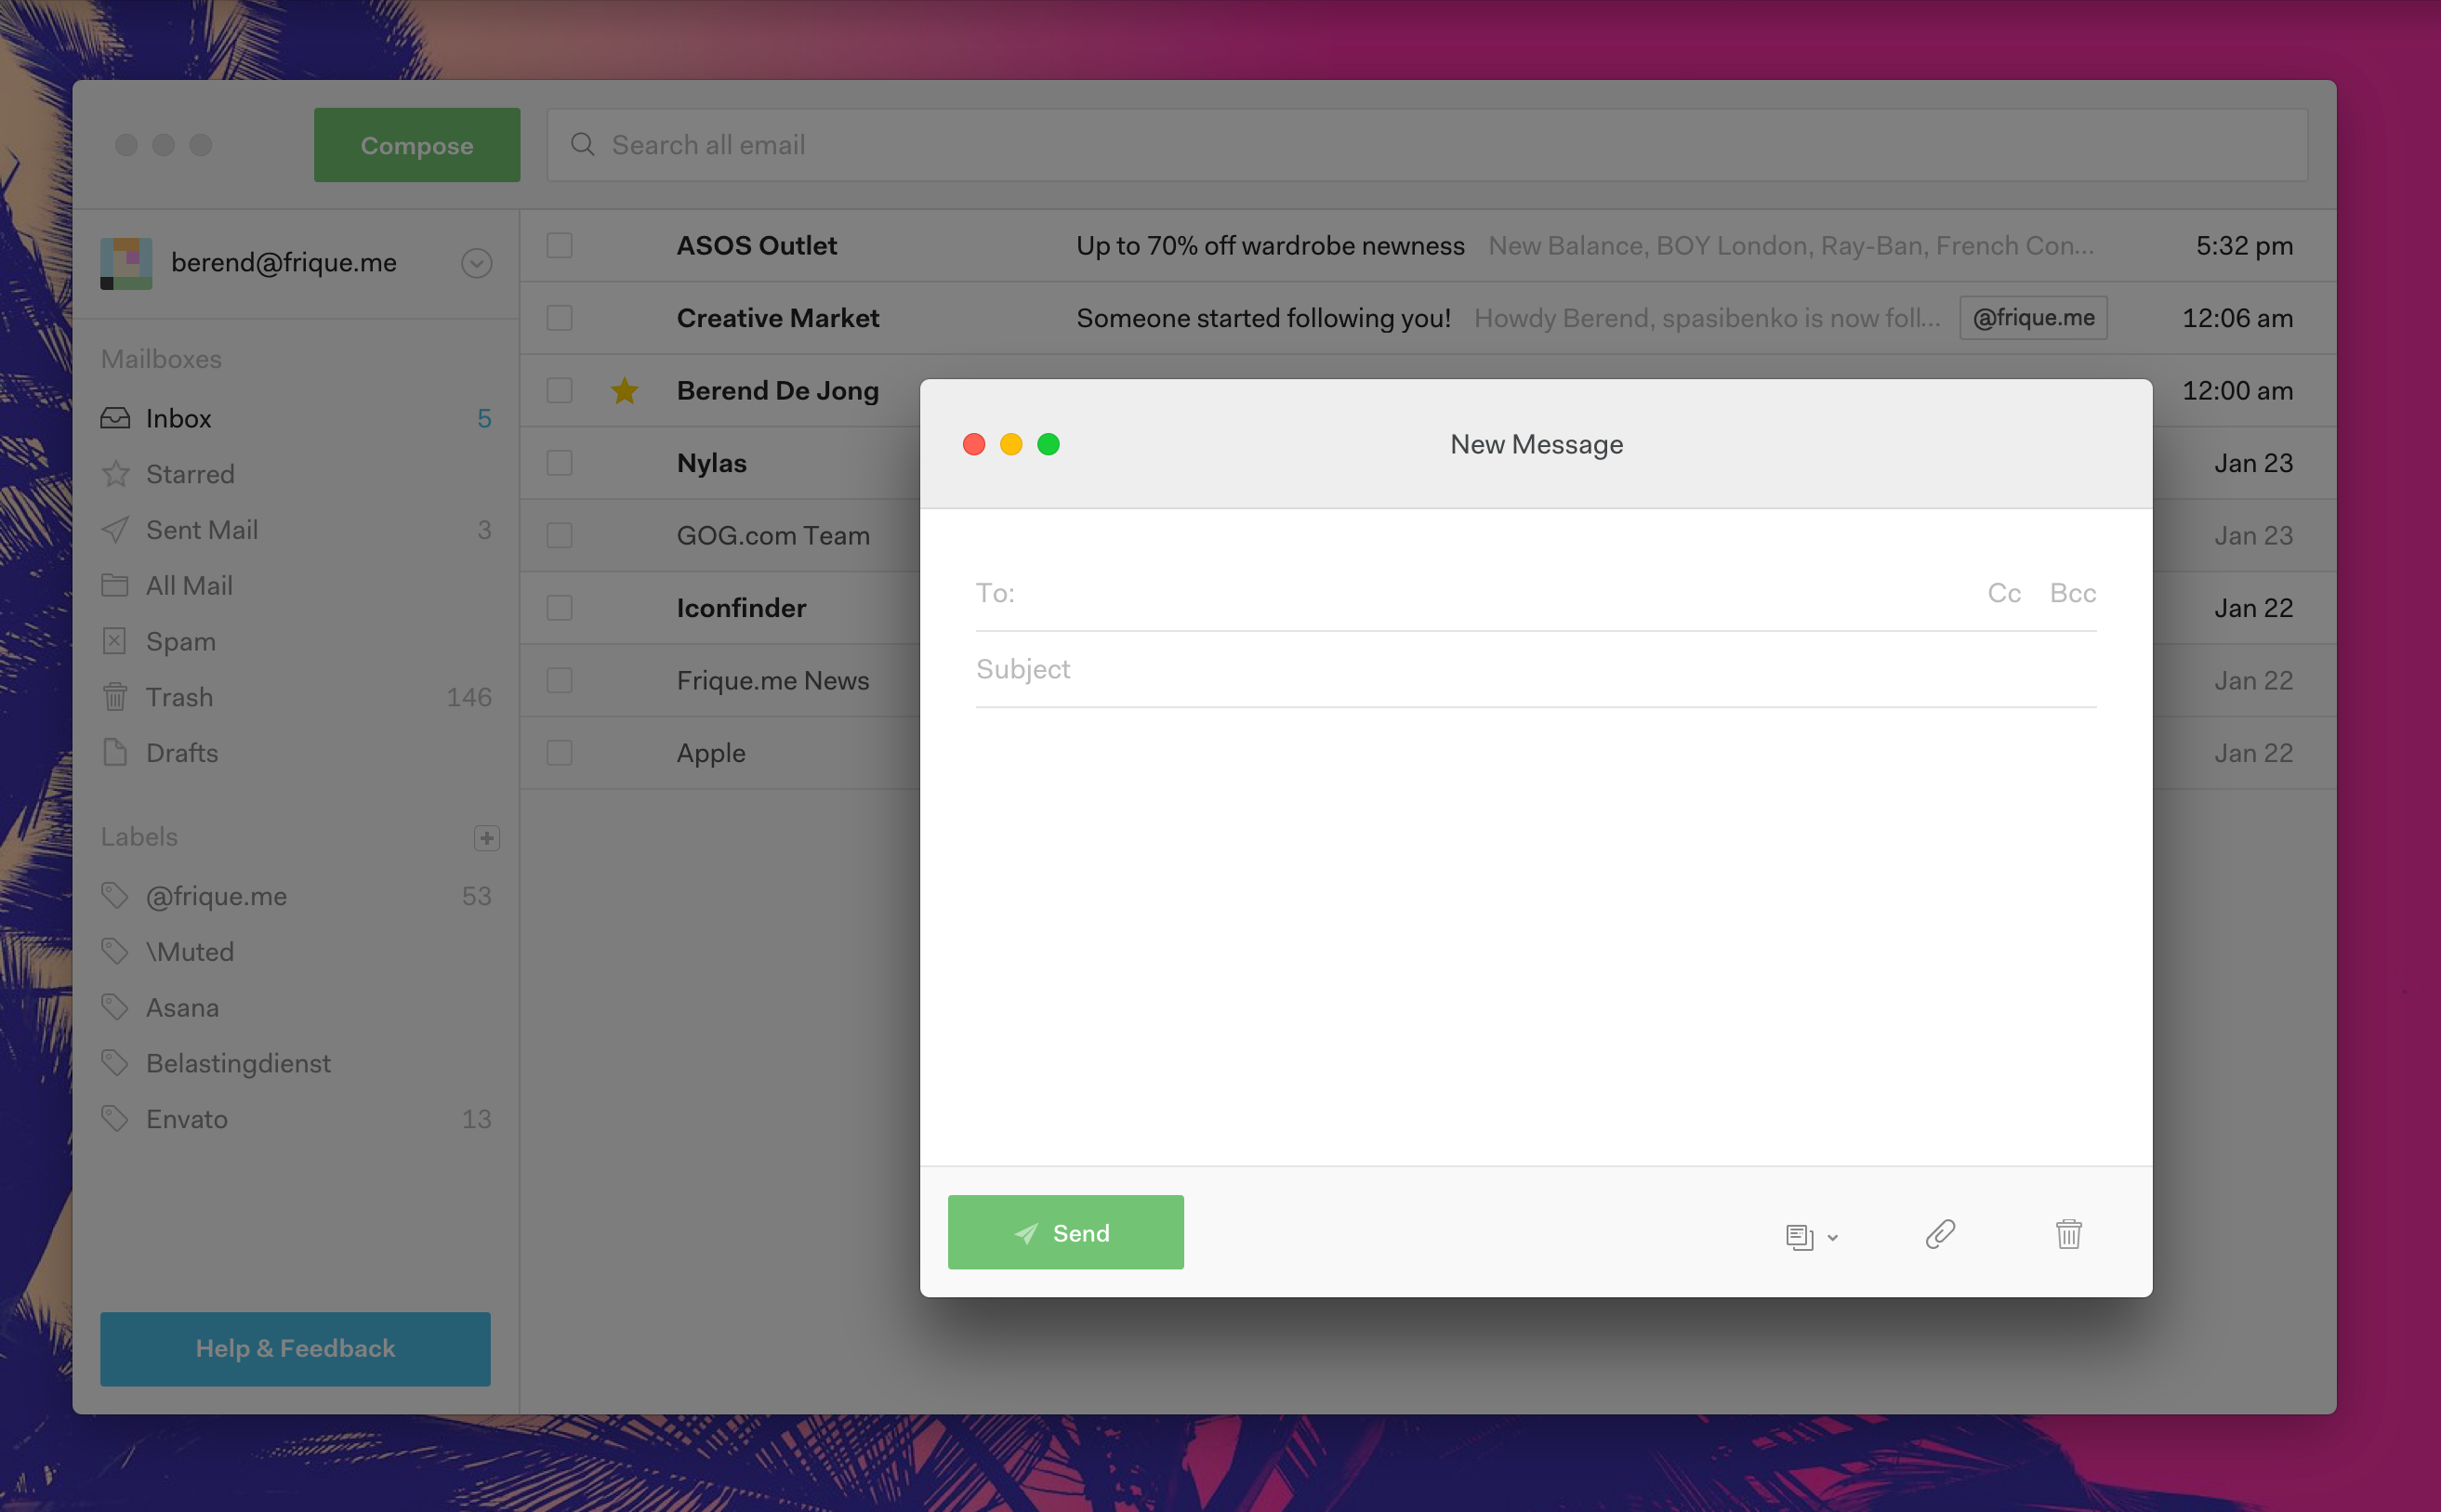Viewport: 2441px width, 1512px height.
Task: Click the star on Berend De Jong email
Action: point(624,391)
